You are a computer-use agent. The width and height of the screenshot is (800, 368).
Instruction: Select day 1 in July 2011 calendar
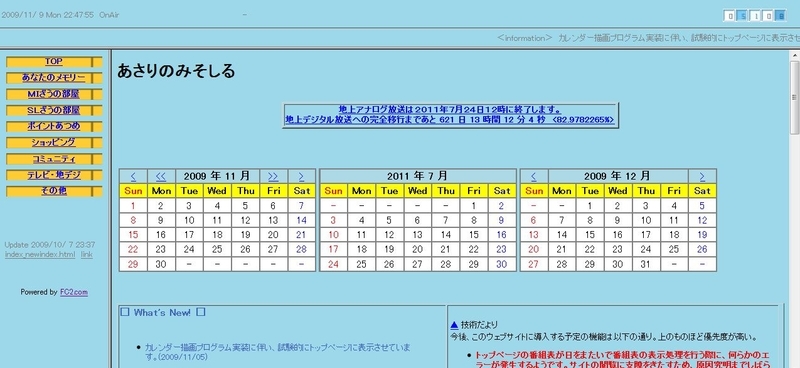(x=473, y=206)
